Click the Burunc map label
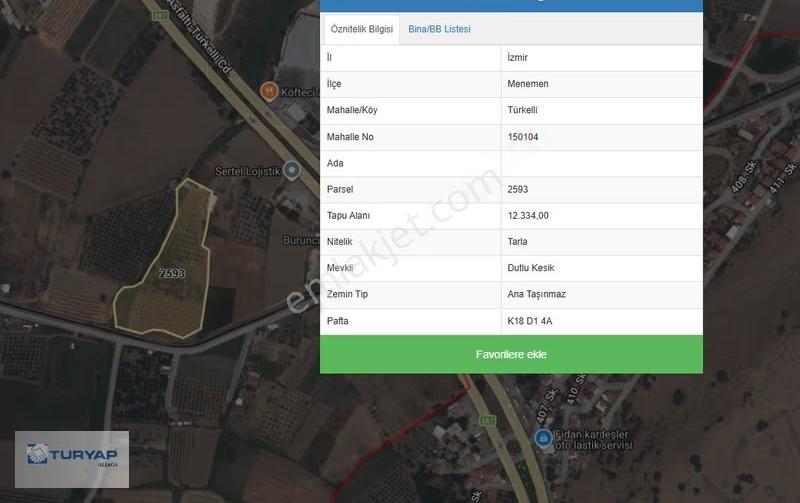The height and width of the screenshot is (503, 800). point(302,240)
